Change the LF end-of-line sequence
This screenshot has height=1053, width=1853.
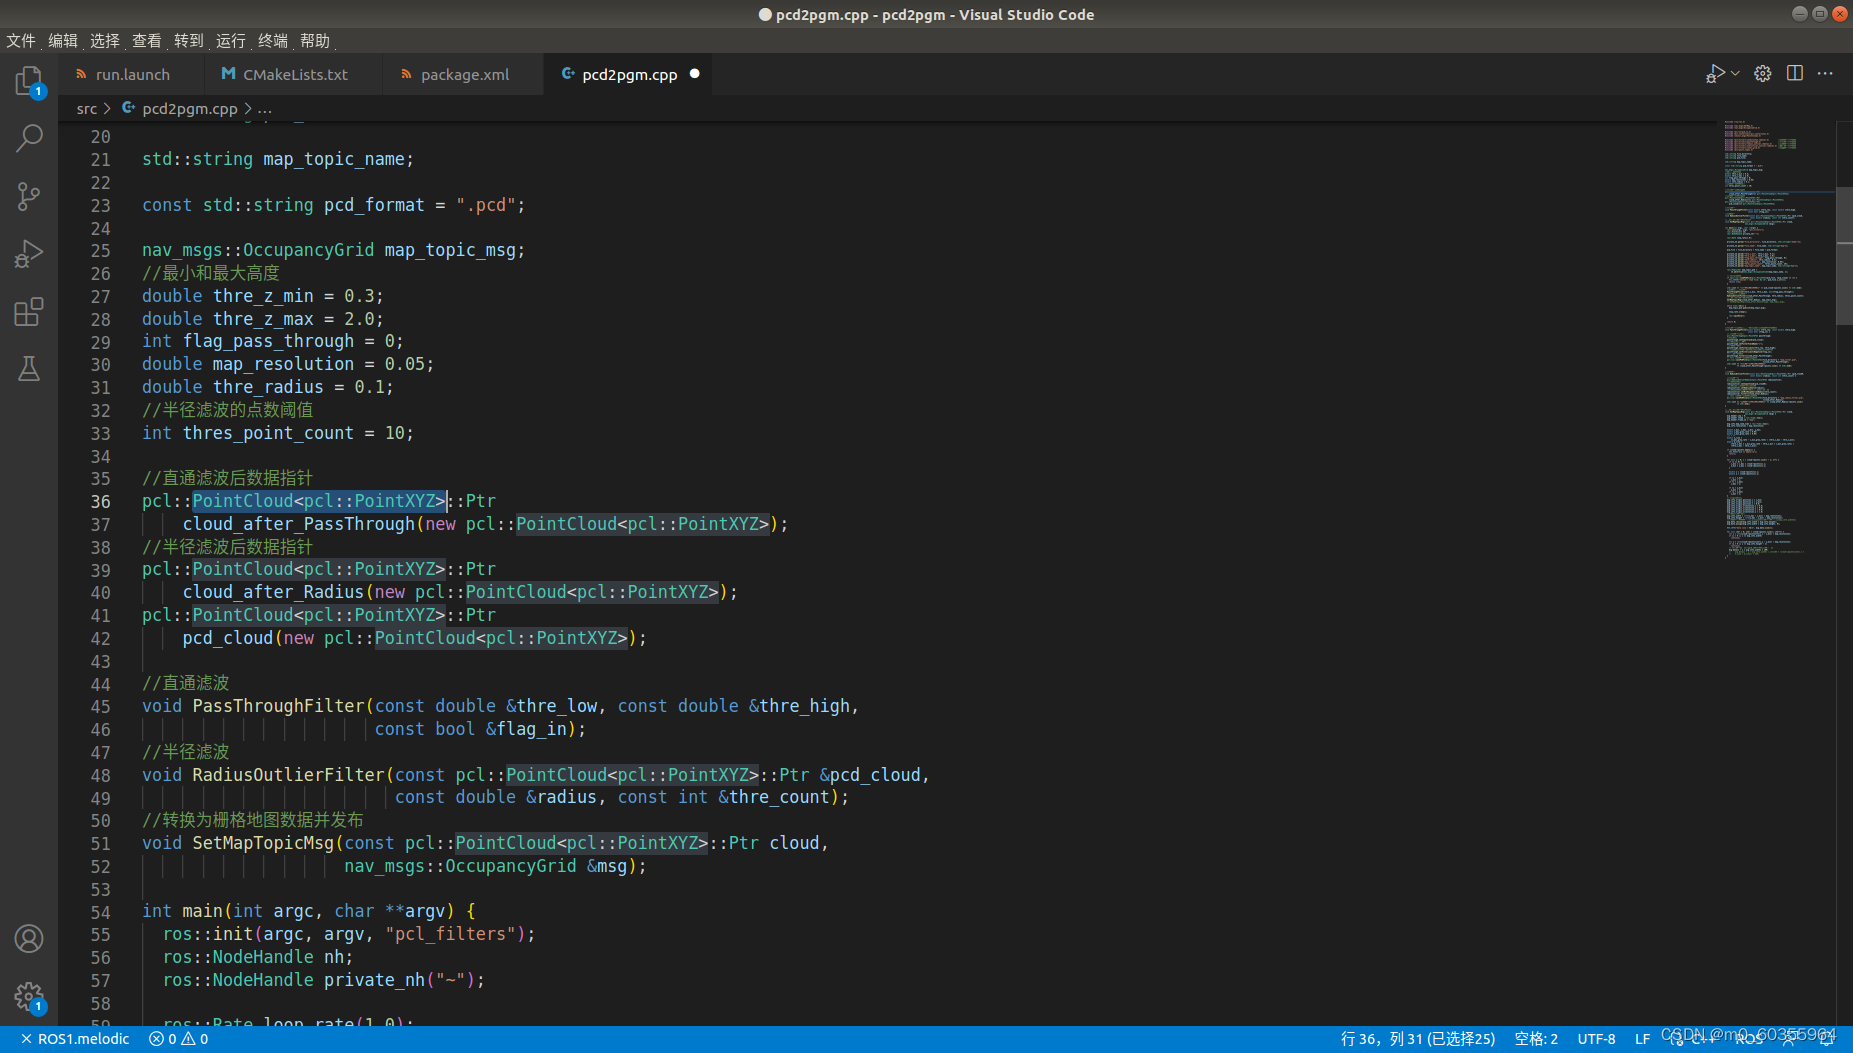(x=1642, y=1039)
